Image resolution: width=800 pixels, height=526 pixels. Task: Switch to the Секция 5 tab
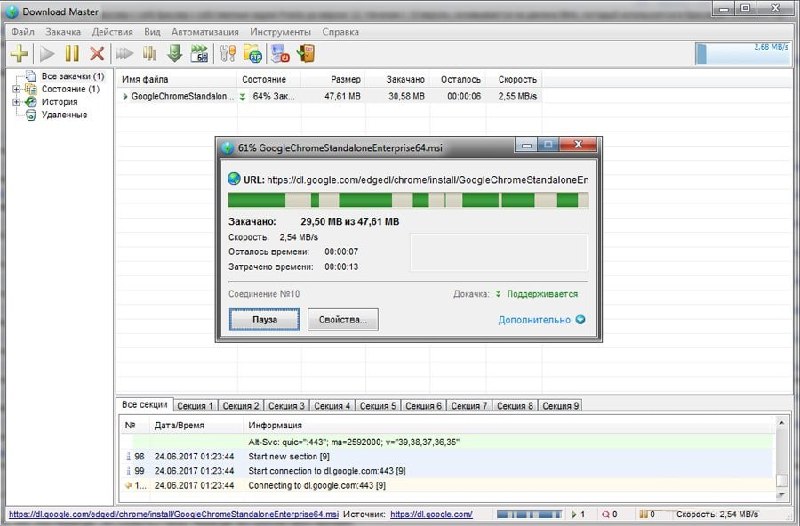[x=378, y=406]
